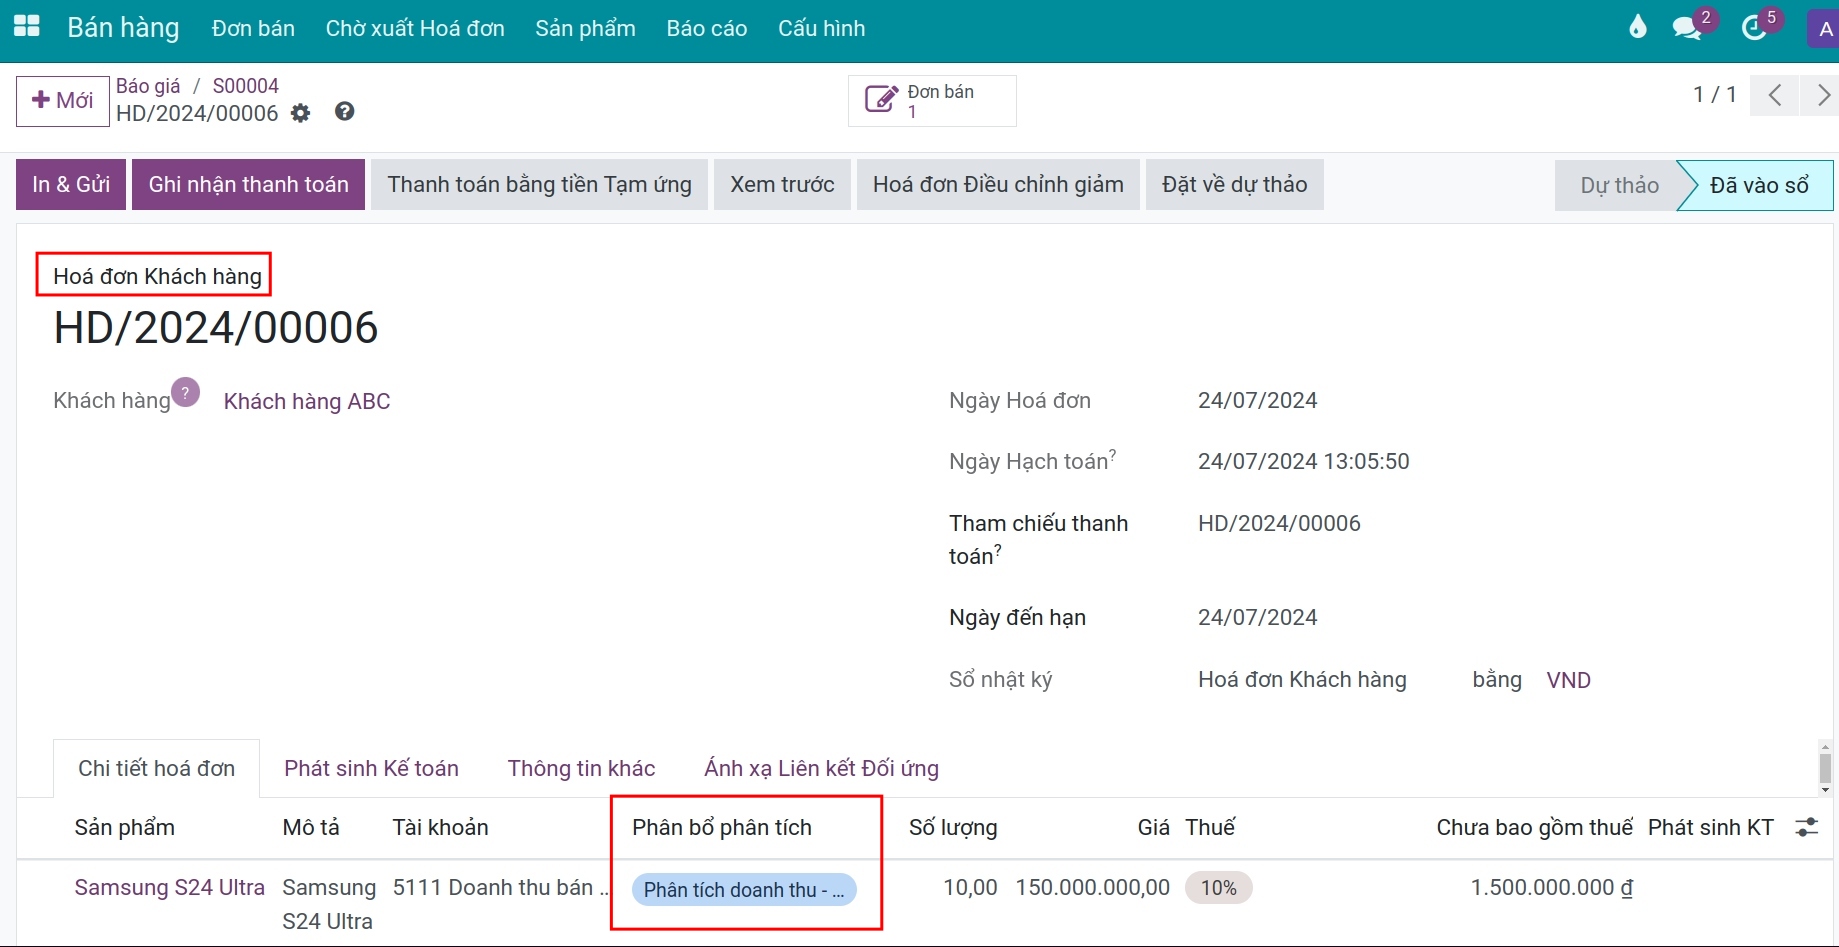
Task: Click the 1.500.000.000 ₫ subtotal cell
Action: click(x=1551, y=887)
